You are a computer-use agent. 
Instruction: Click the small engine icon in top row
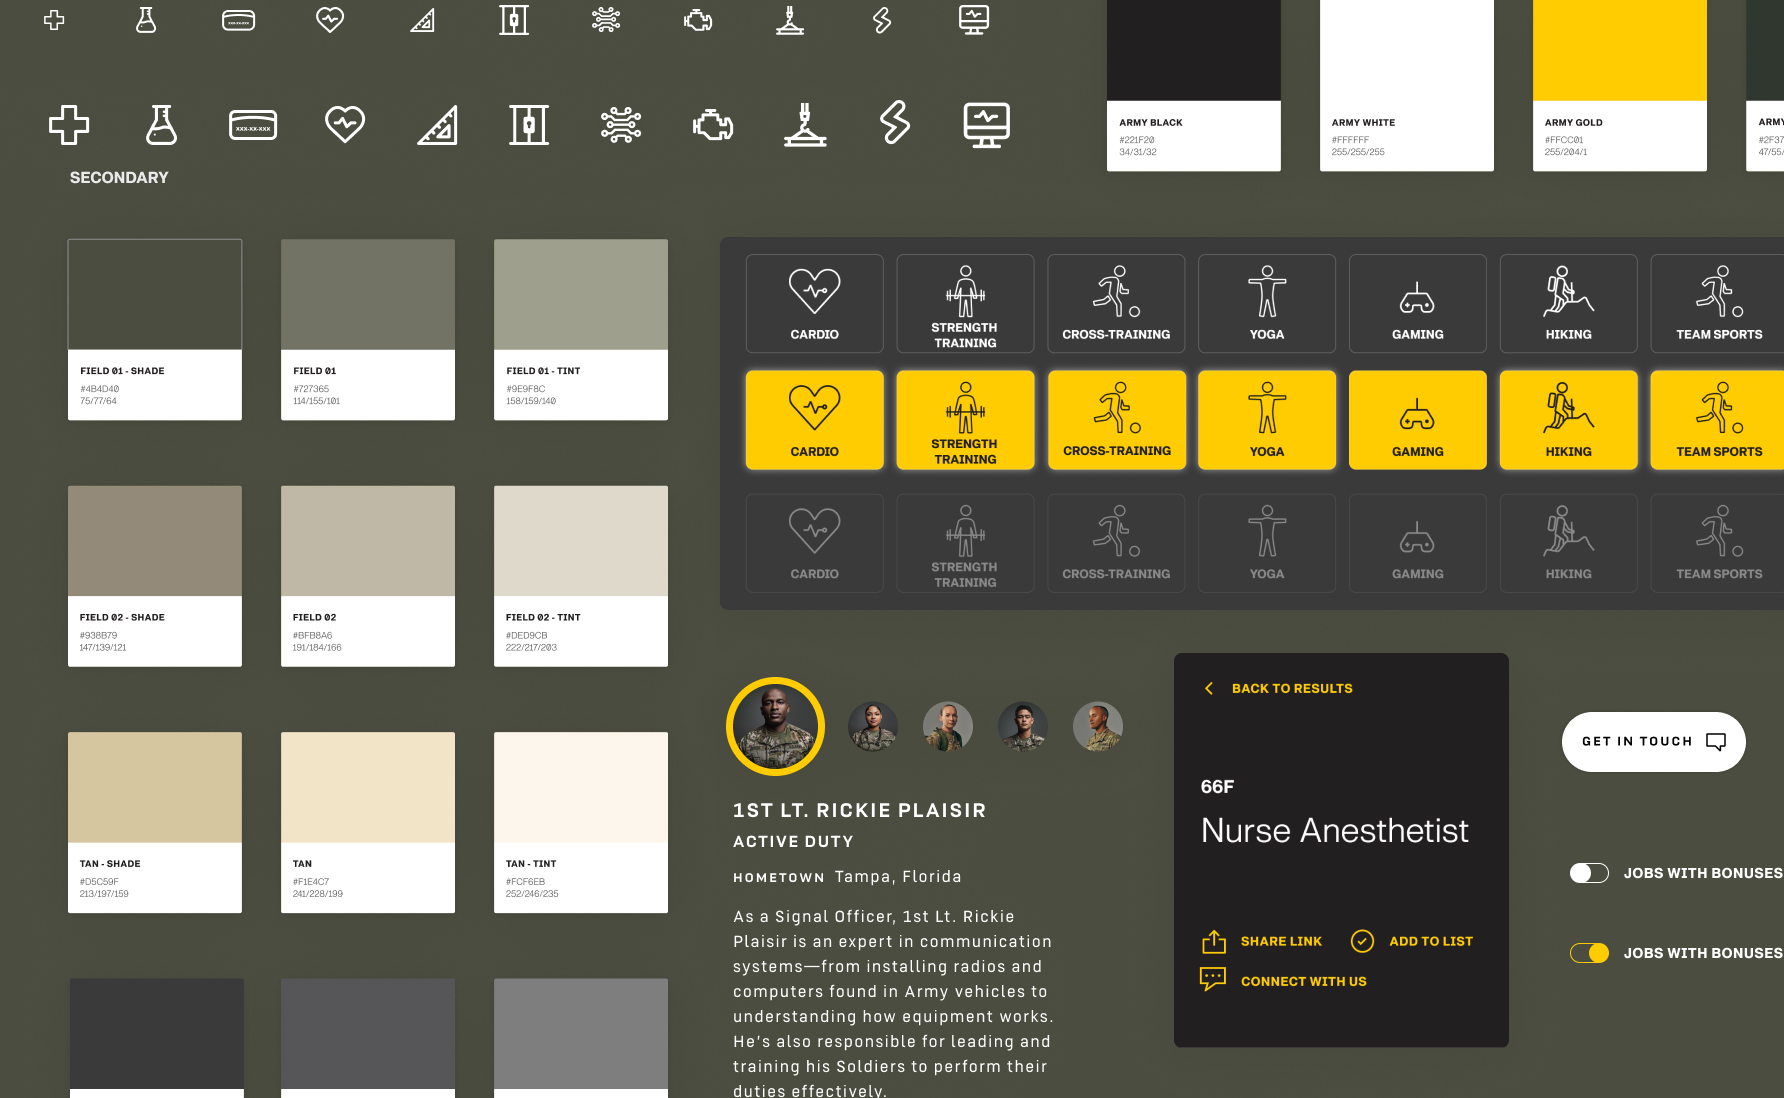698,20
